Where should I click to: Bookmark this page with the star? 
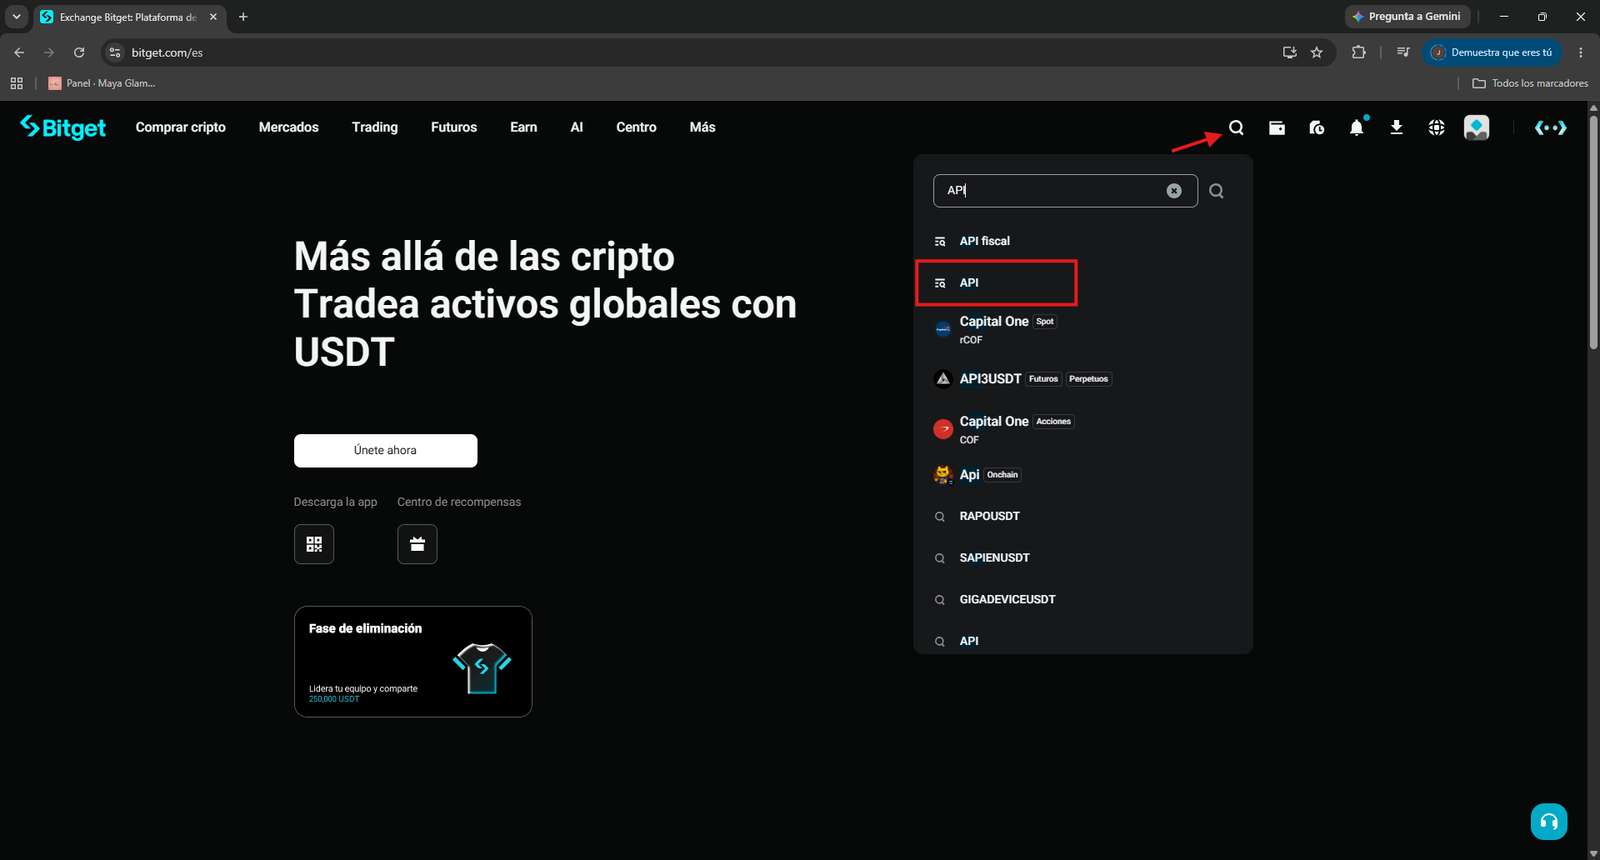[x=1317, y=52]
